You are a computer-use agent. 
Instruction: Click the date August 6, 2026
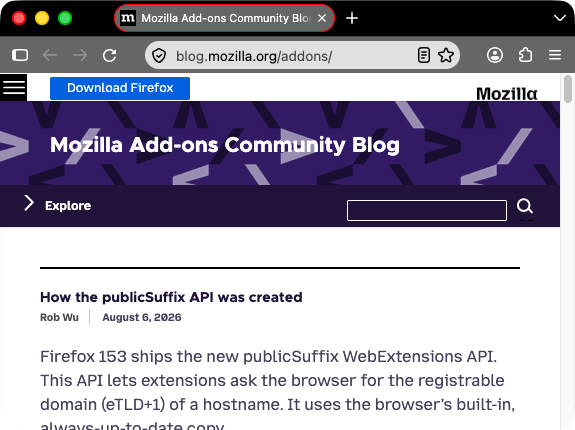point(142,317)
